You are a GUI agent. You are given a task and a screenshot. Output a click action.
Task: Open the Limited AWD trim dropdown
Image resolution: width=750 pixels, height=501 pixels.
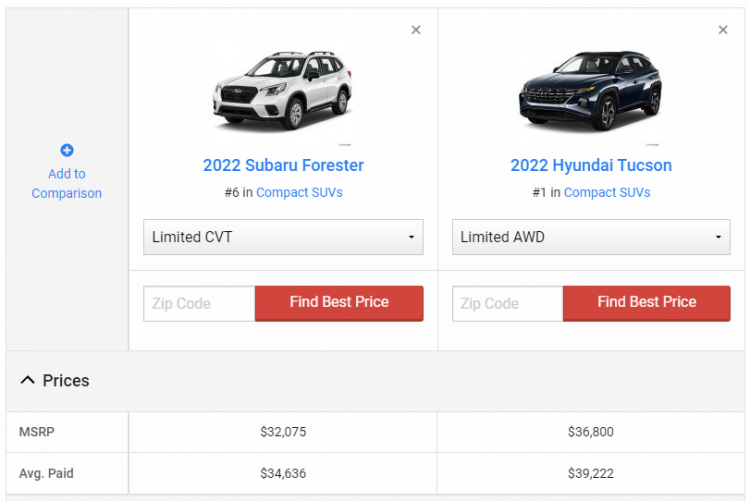[x=591, y=237]
